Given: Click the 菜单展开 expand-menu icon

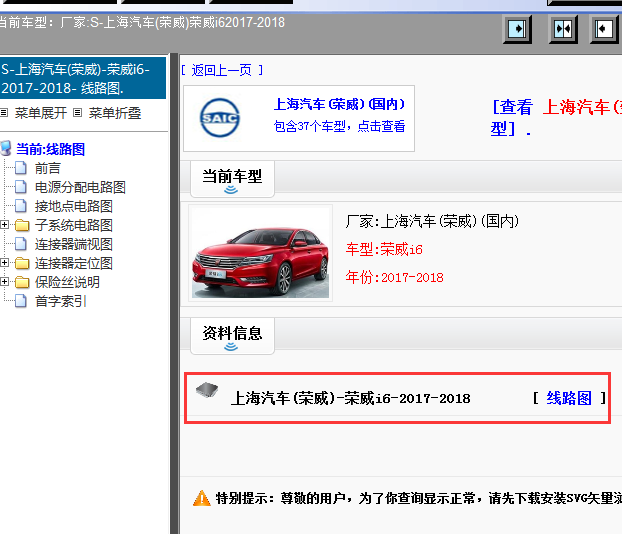Looking at the screenshot, I should (x=4, y=113).
